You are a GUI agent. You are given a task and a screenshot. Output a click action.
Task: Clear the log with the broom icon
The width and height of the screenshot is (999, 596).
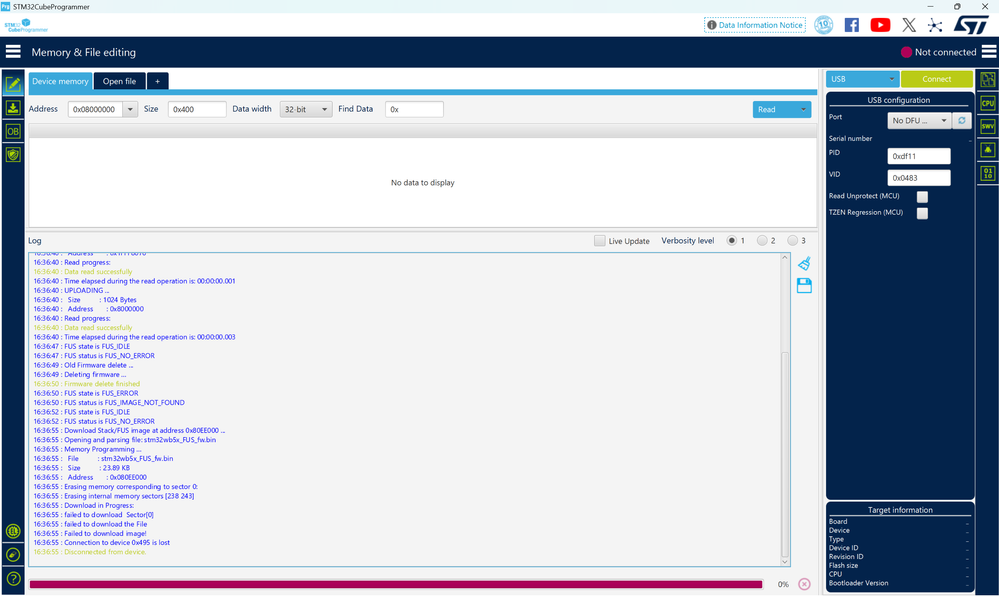[804, 263]
